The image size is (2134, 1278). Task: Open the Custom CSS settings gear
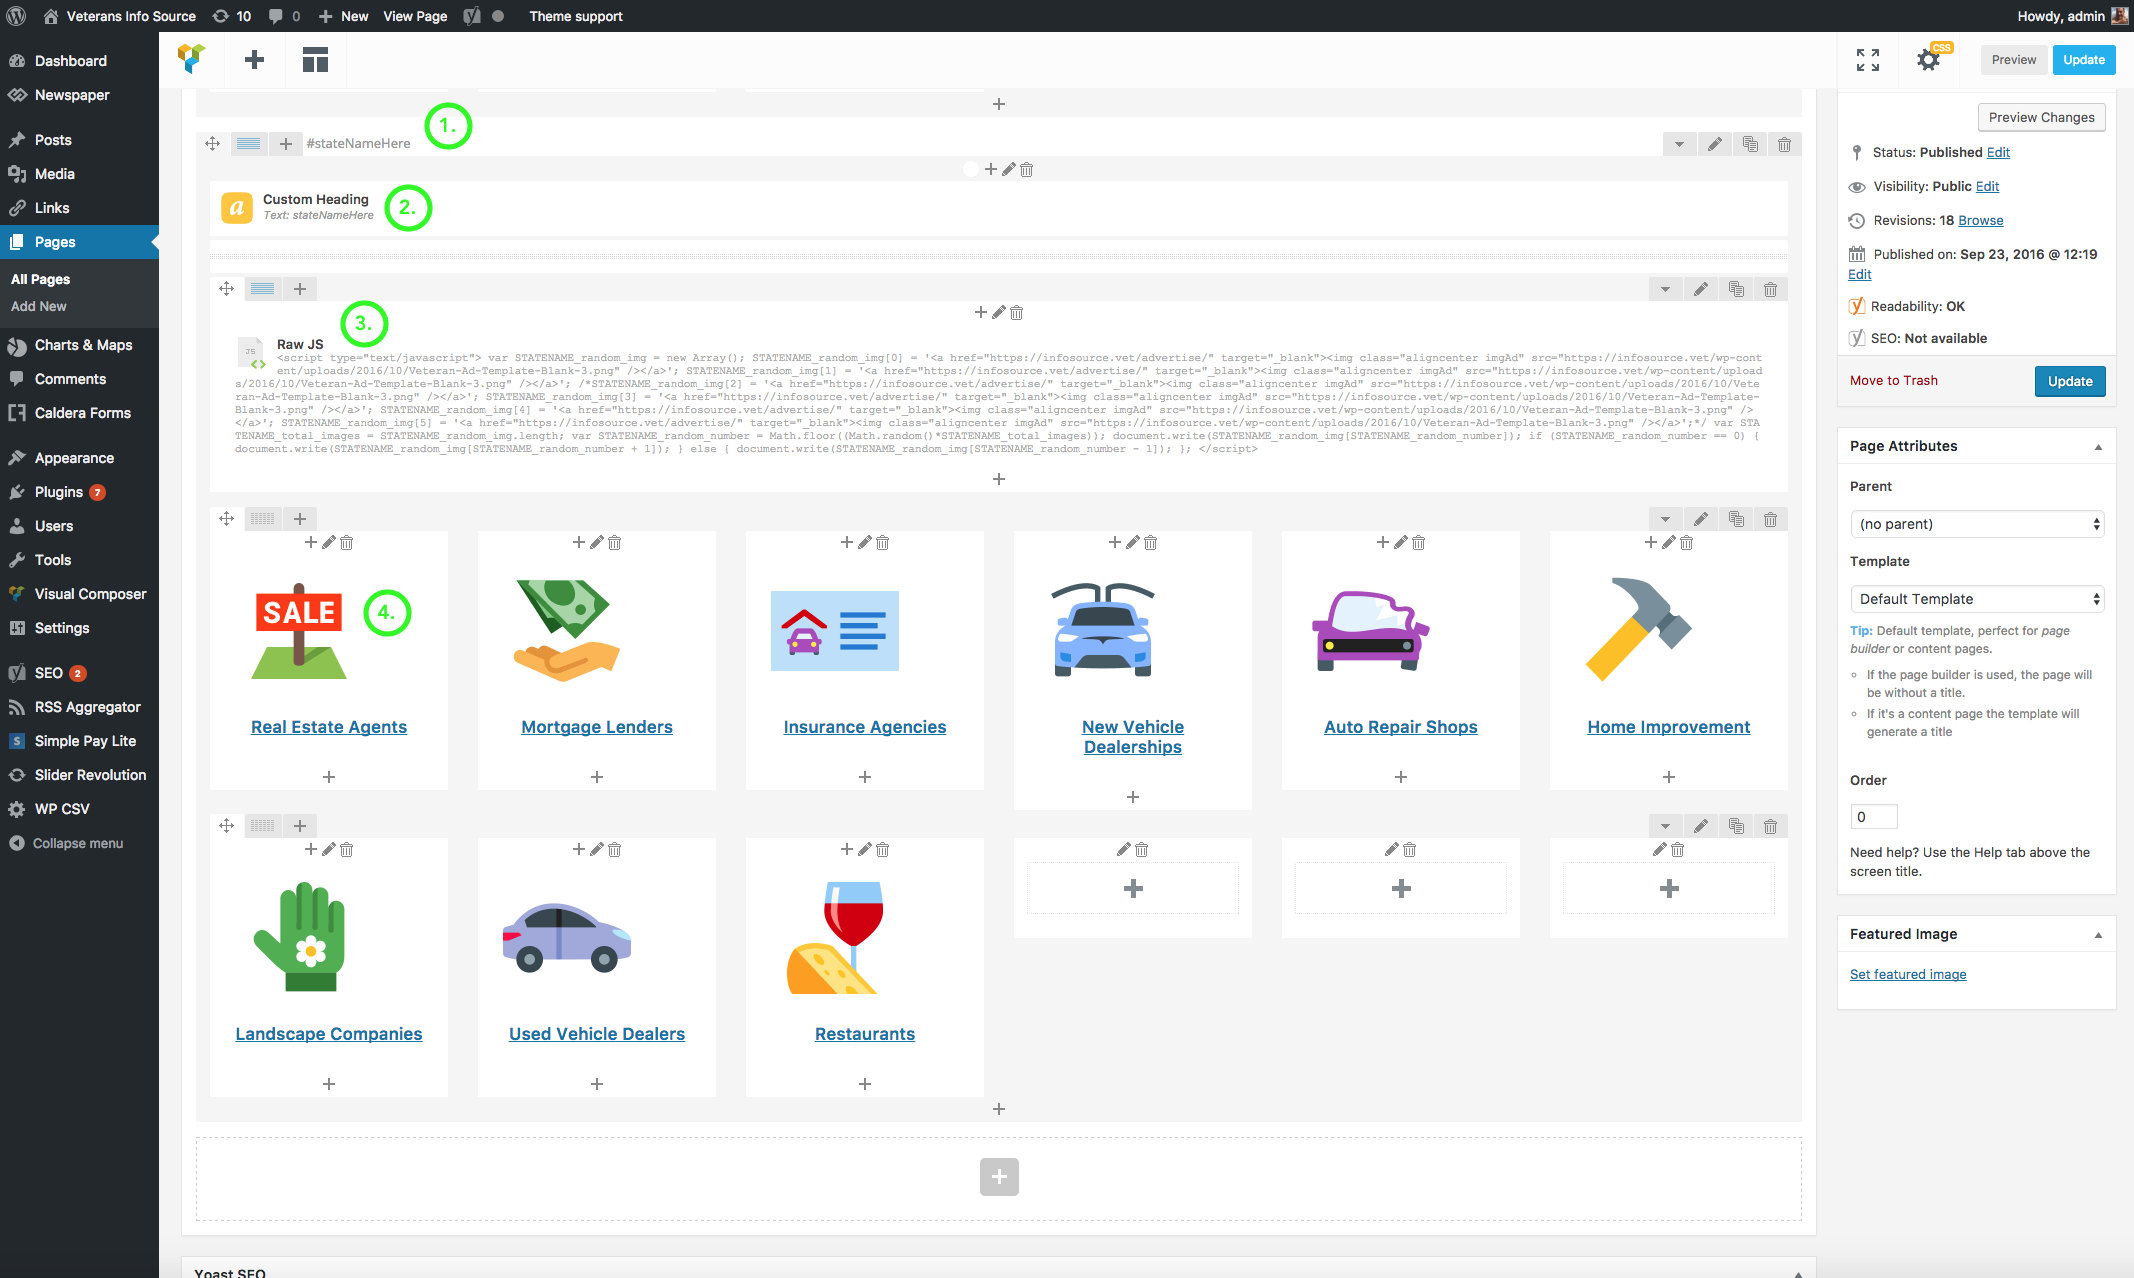pos(1929,60)
